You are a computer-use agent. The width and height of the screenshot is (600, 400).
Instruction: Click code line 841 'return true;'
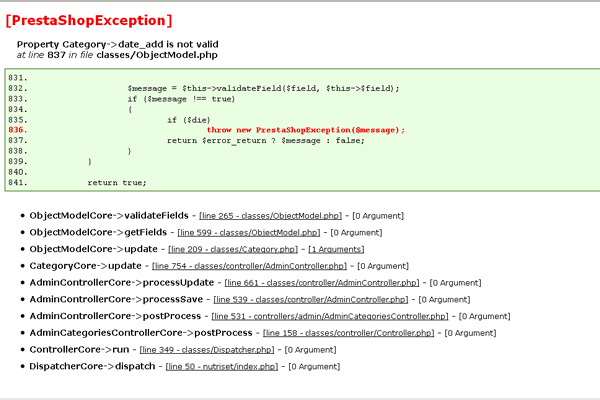pos(117,183)
